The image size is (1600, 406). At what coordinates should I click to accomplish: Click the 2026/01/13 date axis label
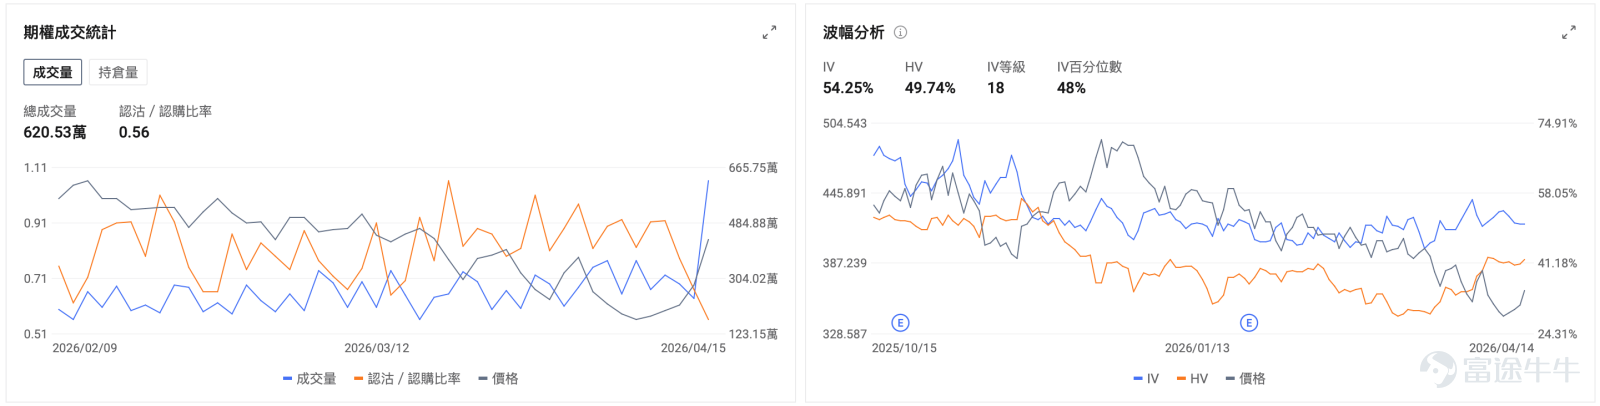[x=1197, y=348]
